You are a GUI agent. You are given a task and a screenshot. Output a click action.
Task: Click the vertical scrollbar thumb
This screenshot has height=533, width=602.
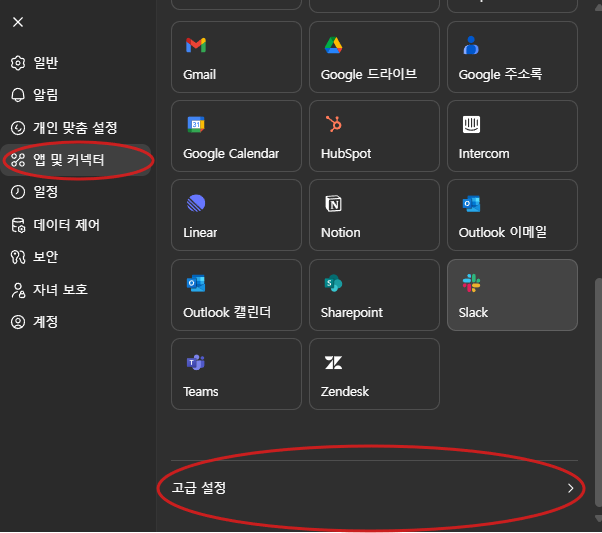[598, 392]
